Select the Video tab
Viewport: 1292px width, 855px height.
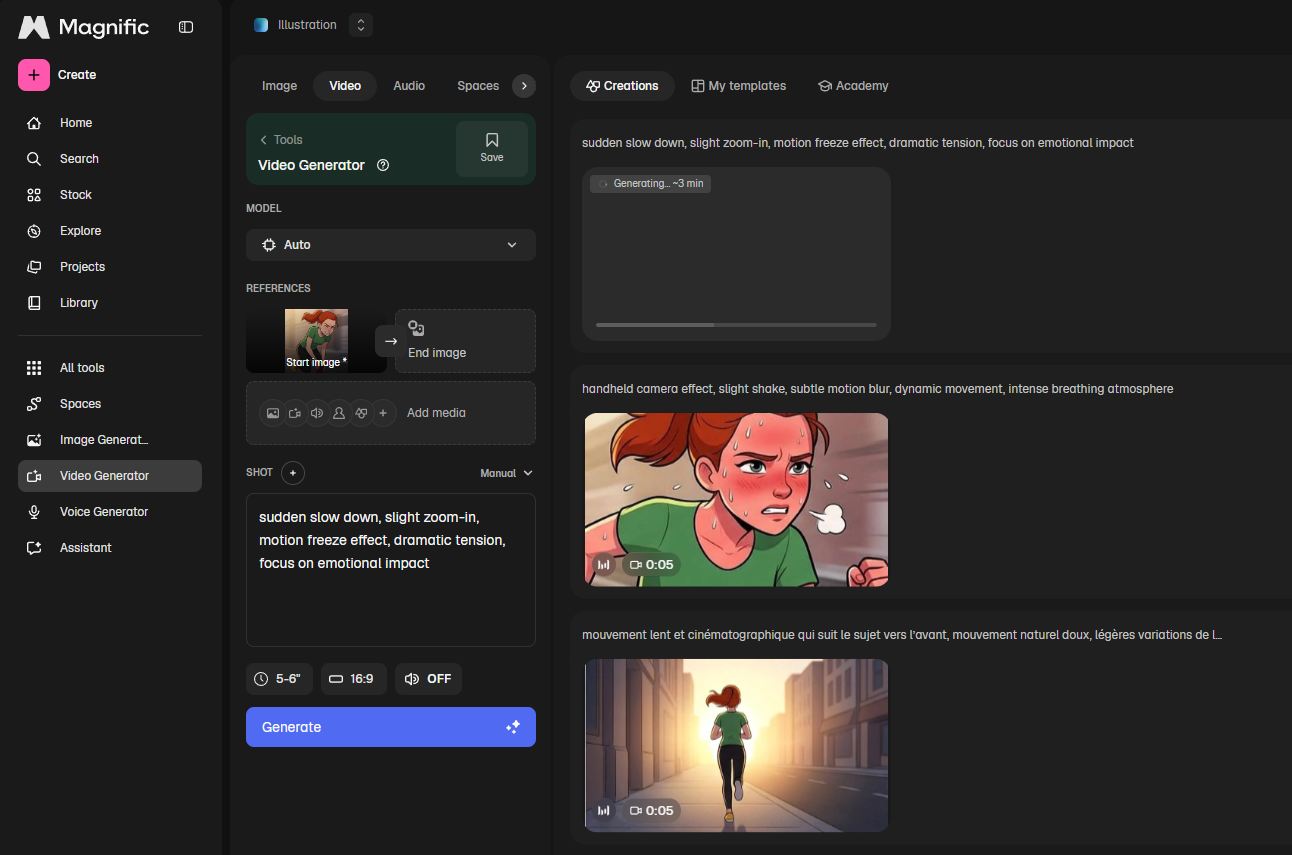[x=345, y=86]
